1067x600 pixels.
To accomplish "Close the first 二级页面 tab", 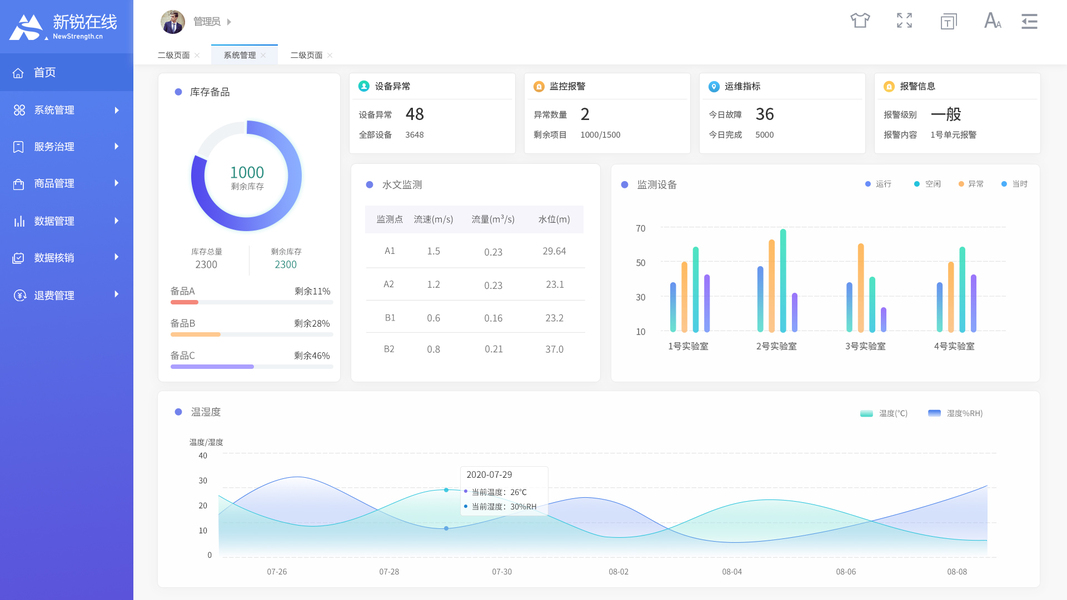I will point(197,55).
